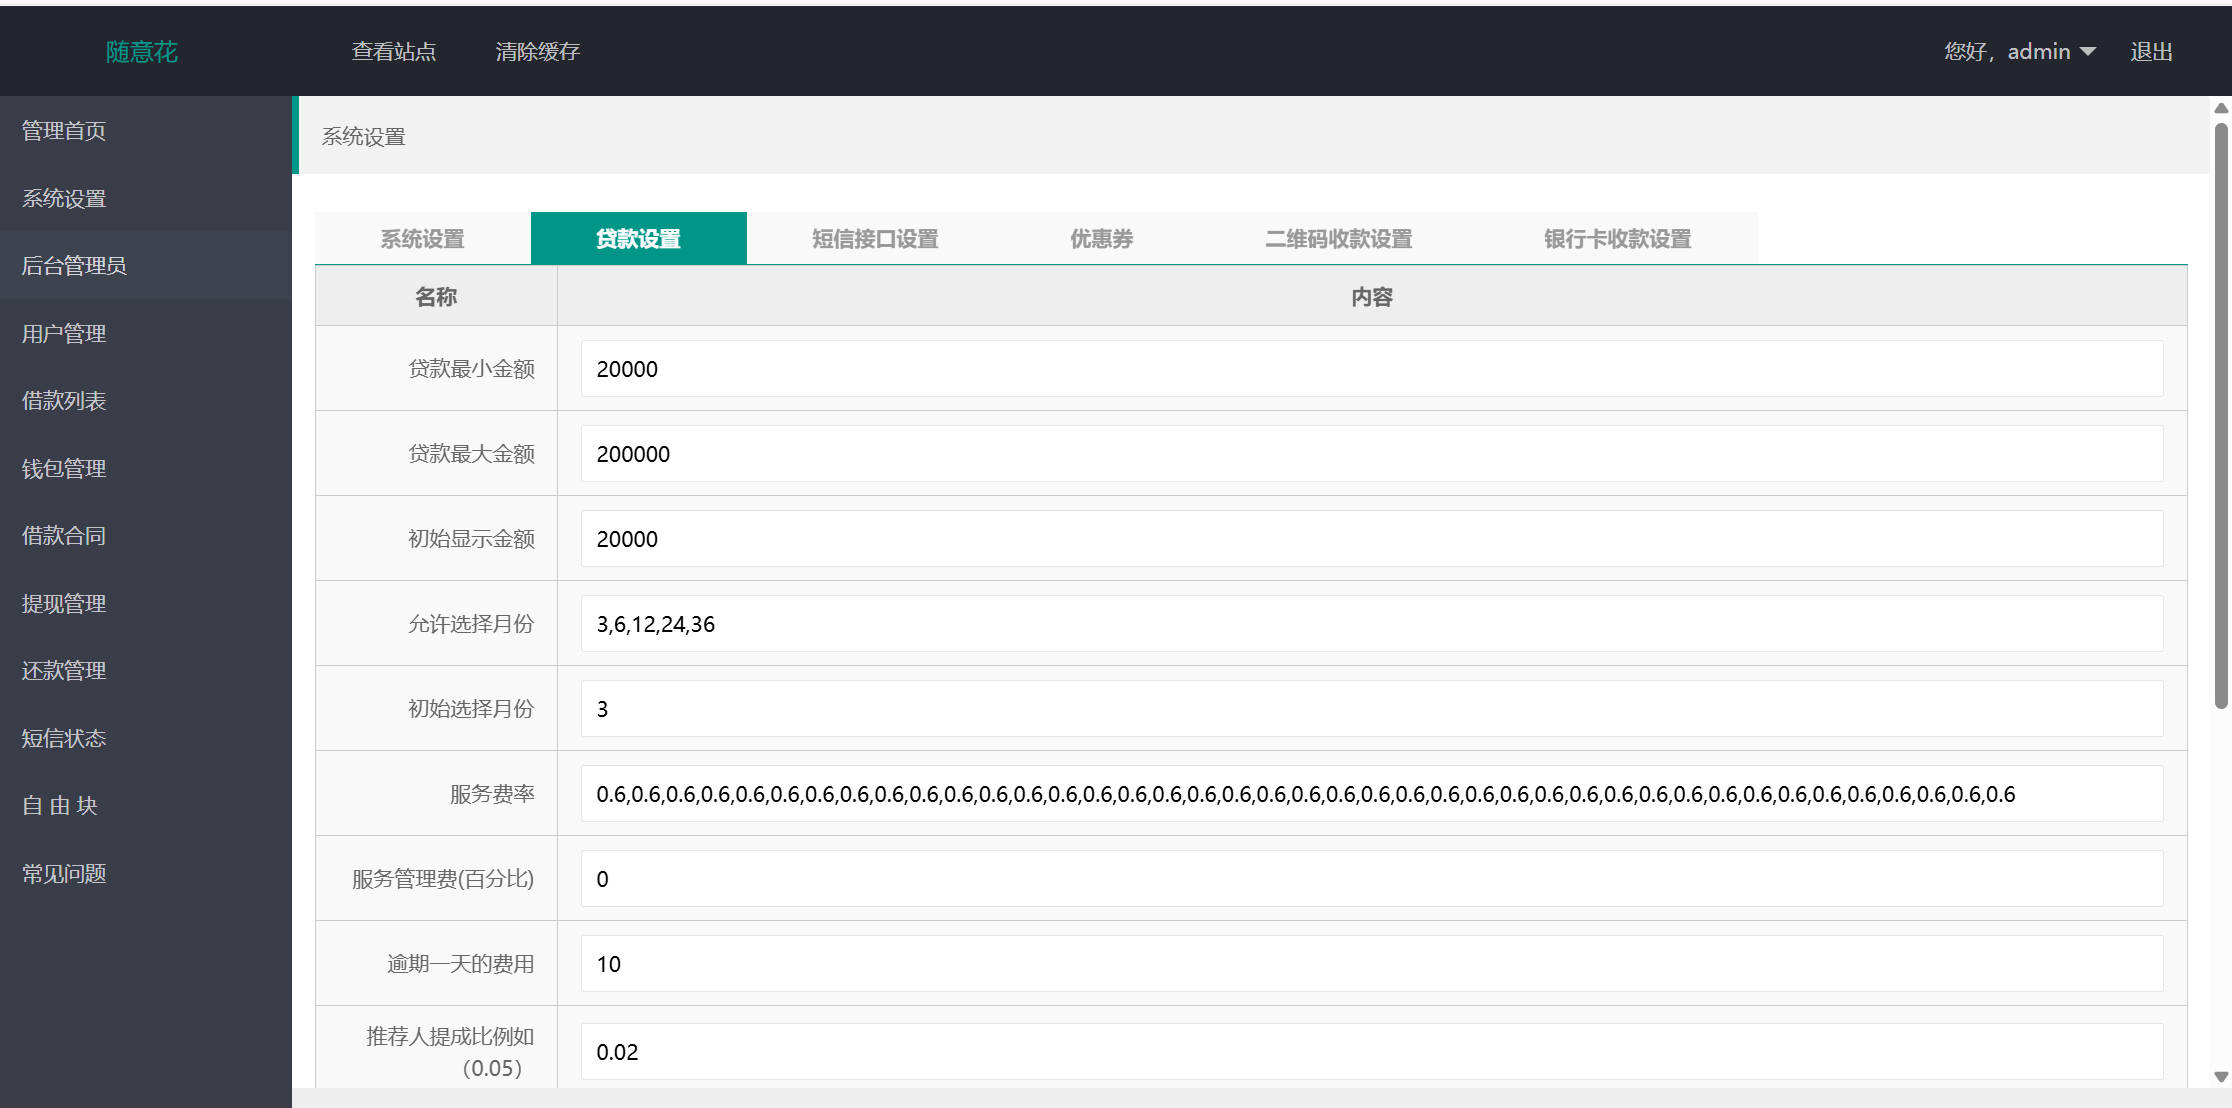Click the scrollbar down arrow
The width and height of the screenshot is (2232, 1108).
click(x=2221, y=1077)
